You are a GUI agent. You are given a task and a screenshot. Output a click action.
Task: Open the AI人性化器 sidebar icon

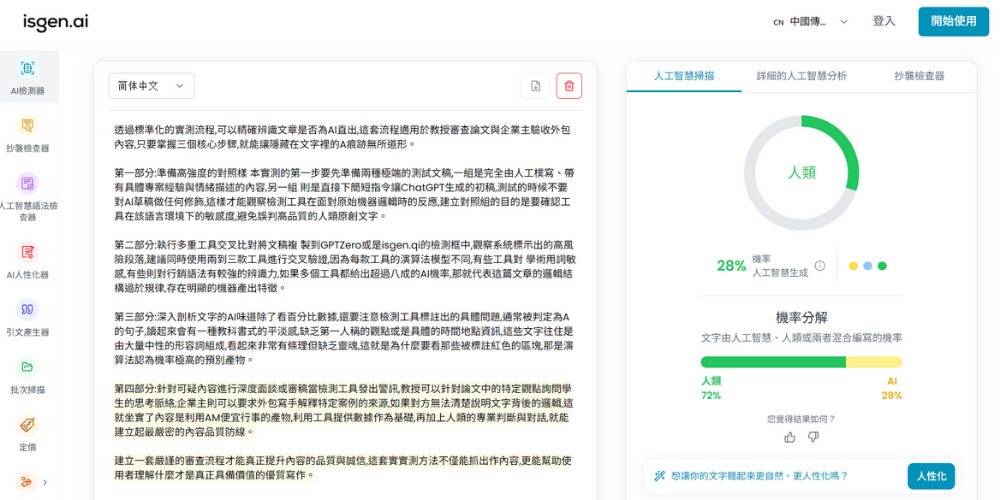click(x=27, y=252)
